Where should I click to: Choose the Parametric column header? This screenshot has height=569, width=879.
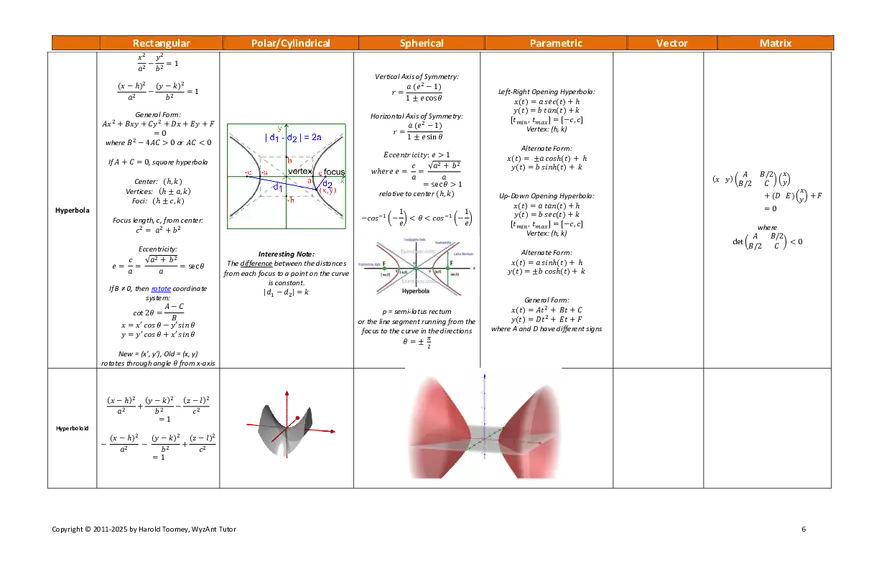pos(555,43)
